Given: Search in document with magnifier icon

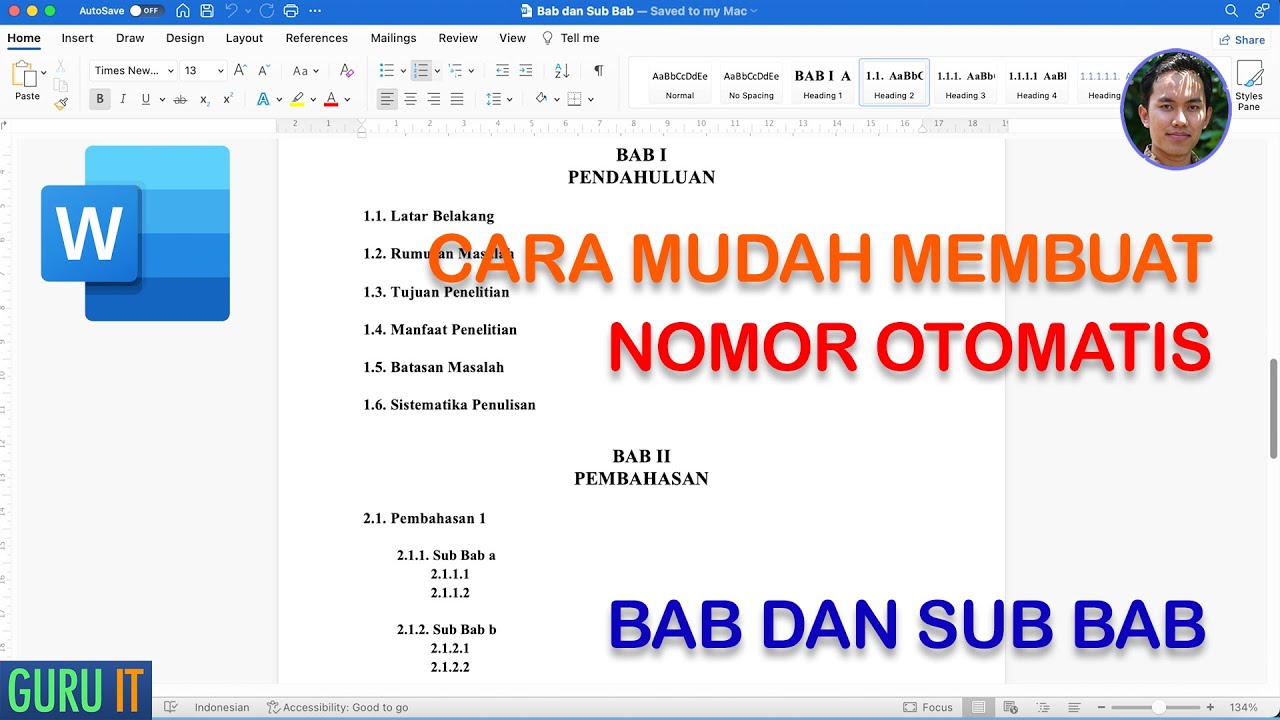Looking at the screenshot, I should coord(1232,11).
